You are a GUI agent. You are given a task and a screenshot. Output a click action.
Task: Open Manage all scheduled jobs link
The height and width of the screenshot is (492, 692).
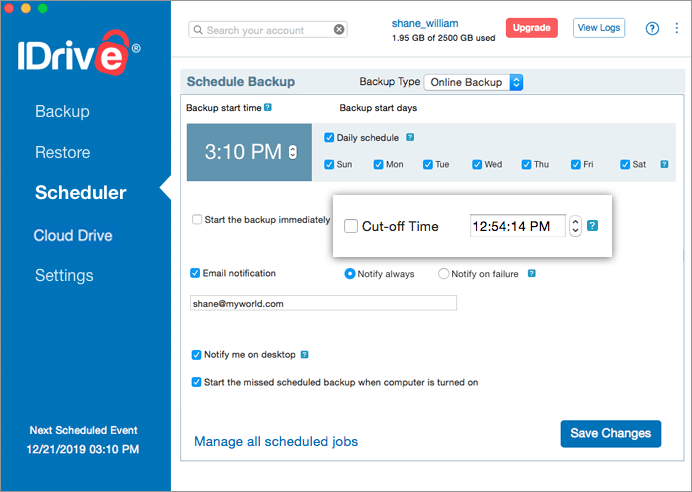pyautogui.click(x=276, y=441)
